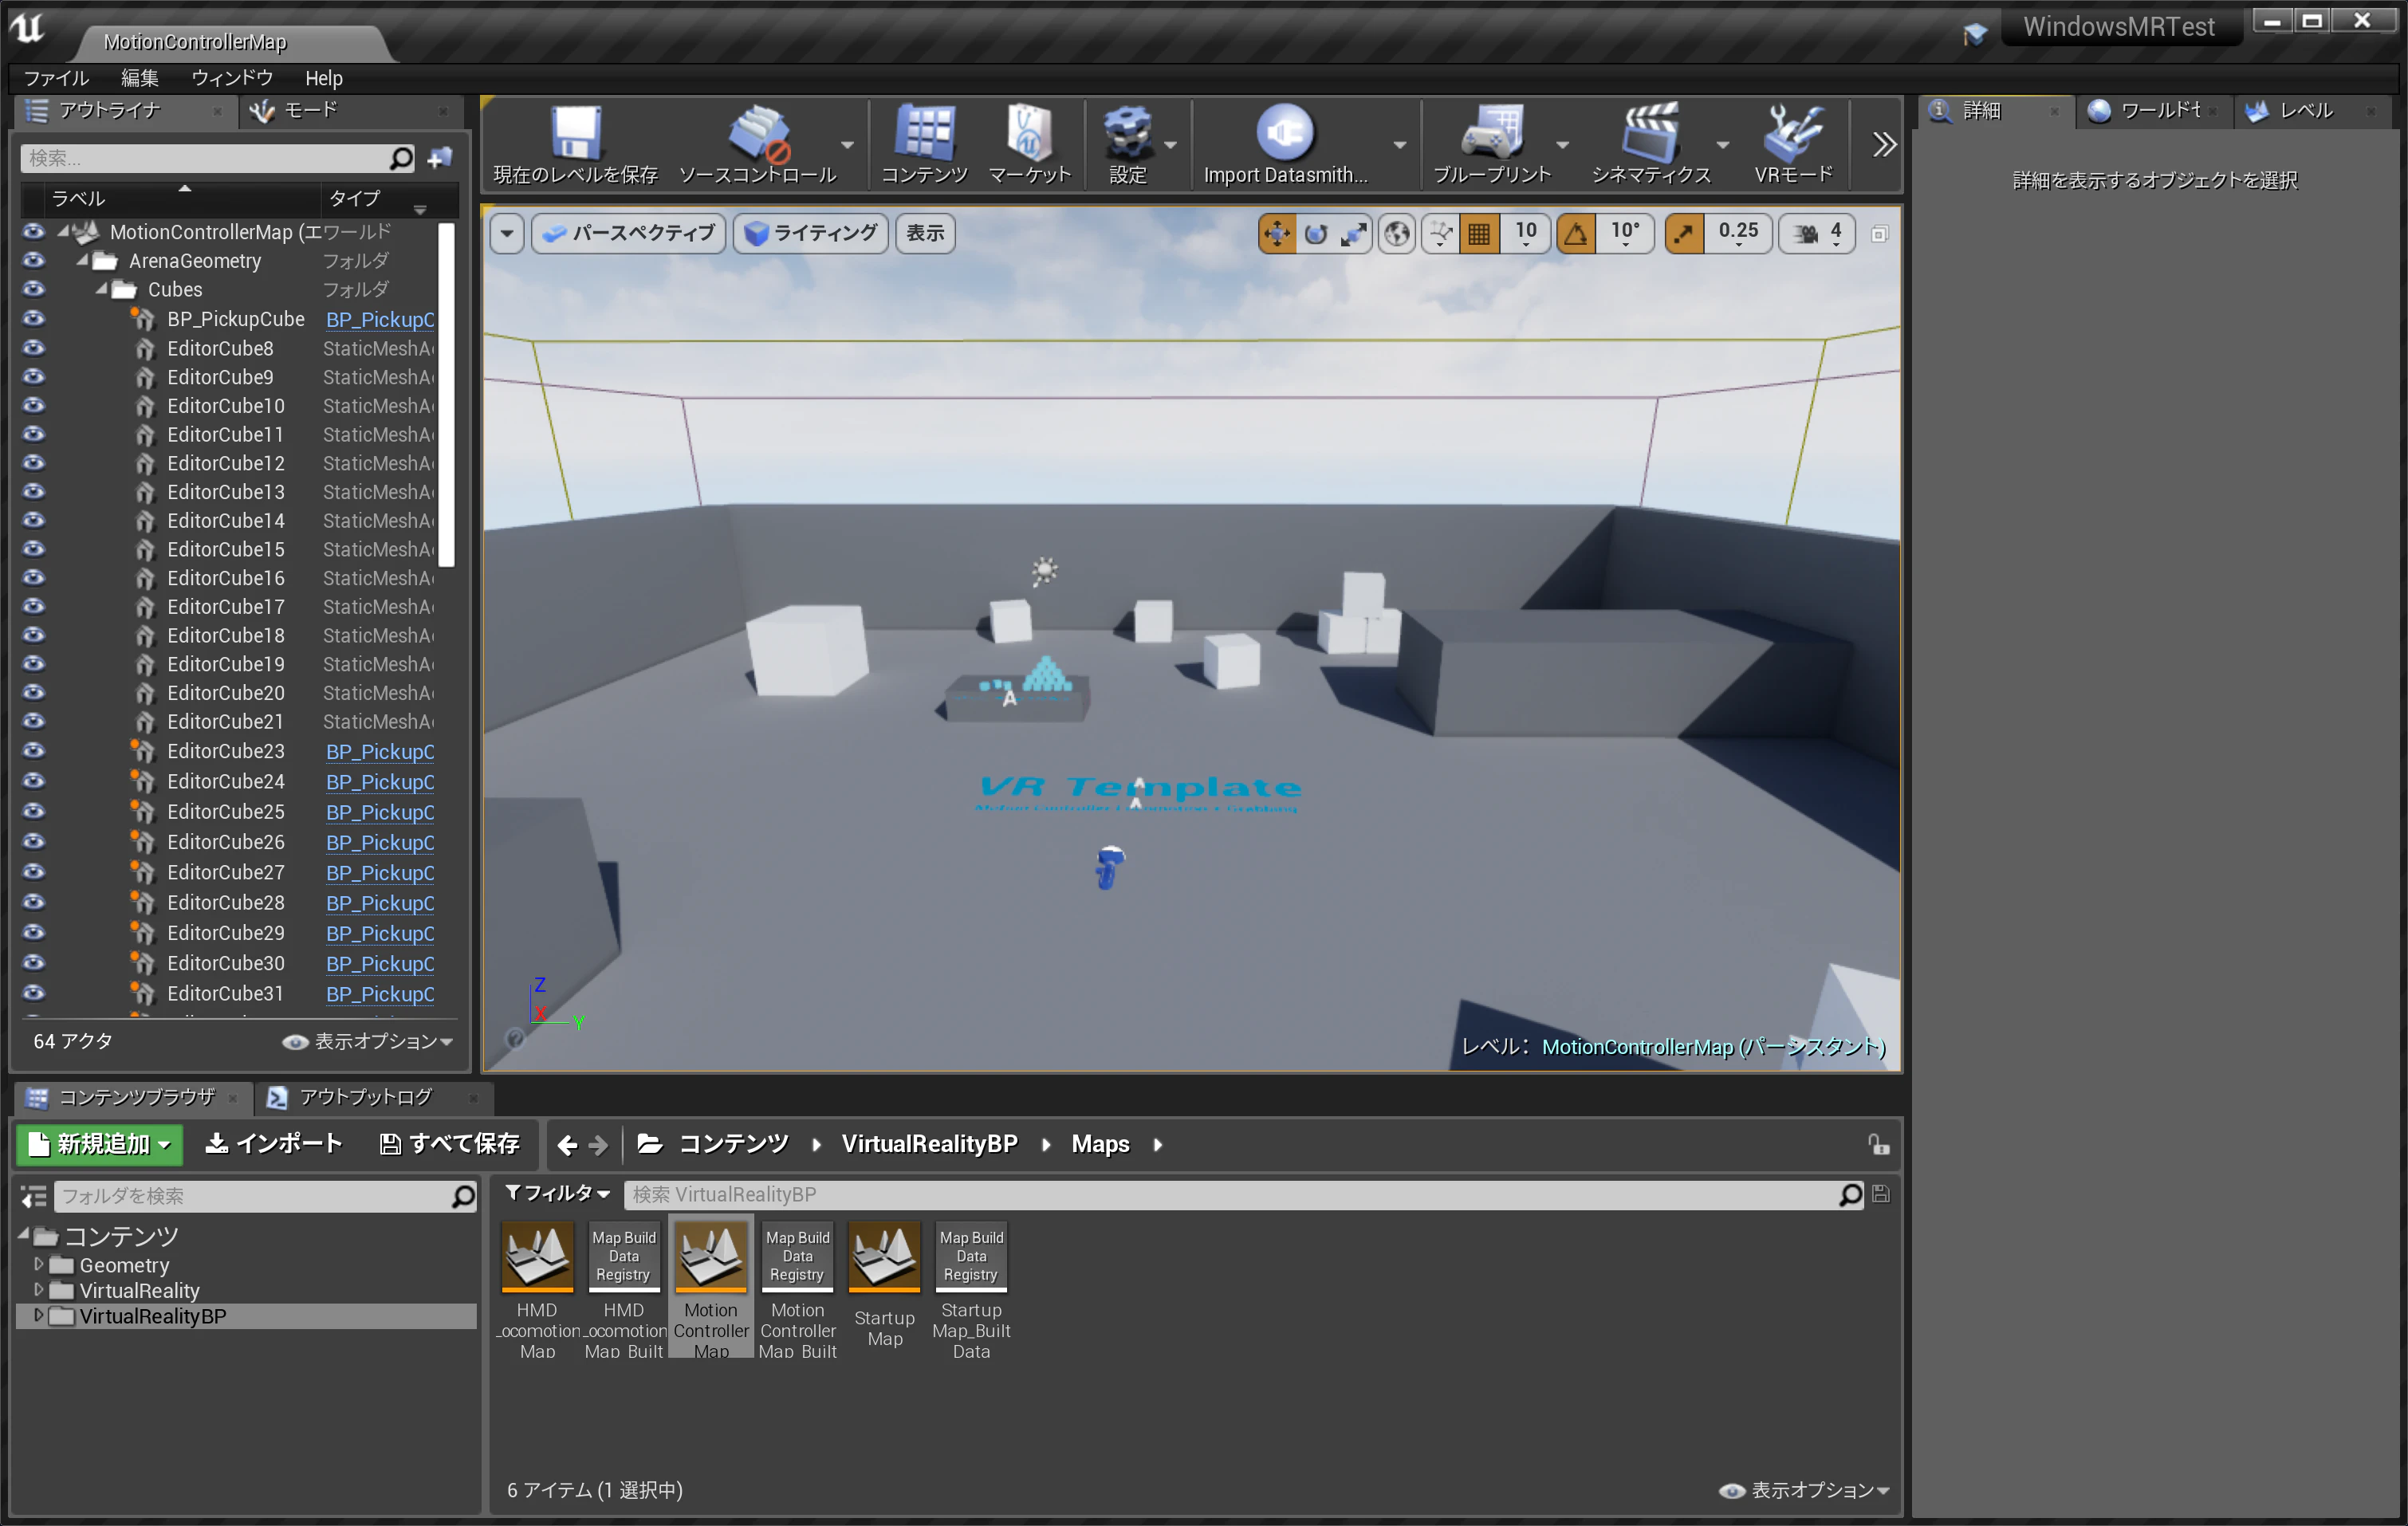The width and height of the screenshot is (2408, 1526).
Task: Click camera speed icon in viewport
Action: coord(1805,234)
